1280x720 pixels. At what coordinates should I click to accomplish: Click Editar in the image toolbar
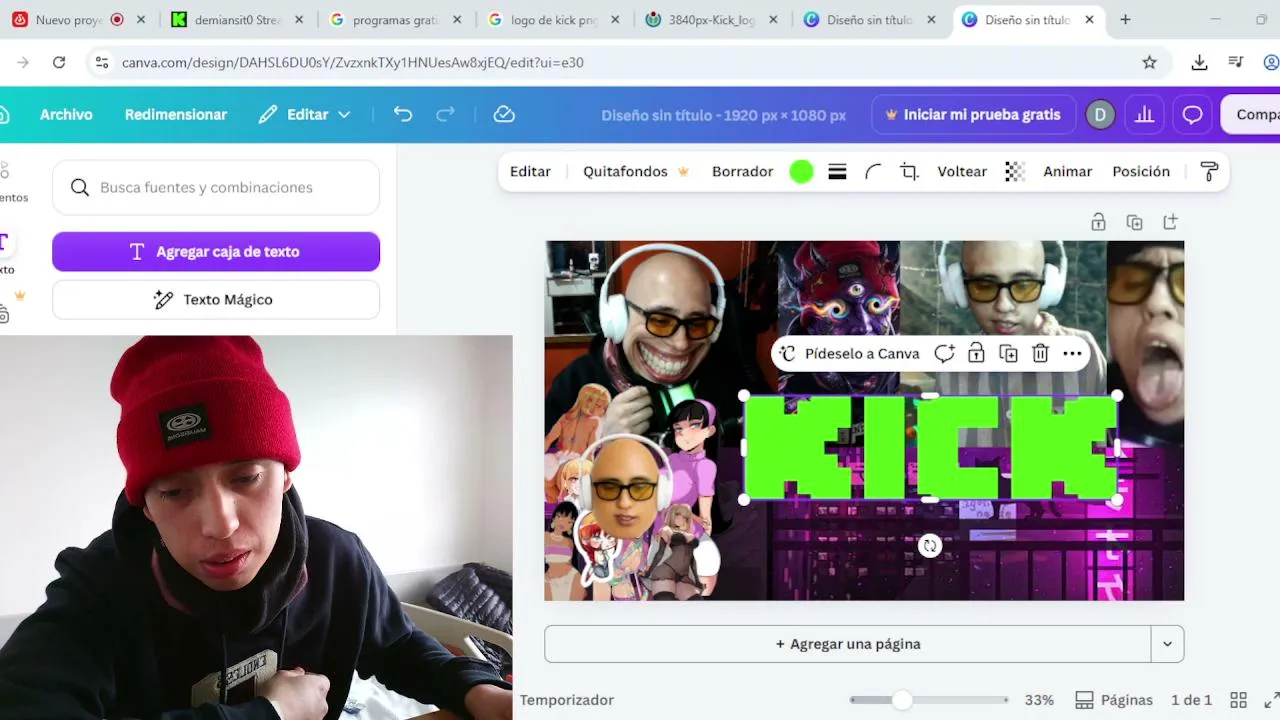click(x=530, y=172)
